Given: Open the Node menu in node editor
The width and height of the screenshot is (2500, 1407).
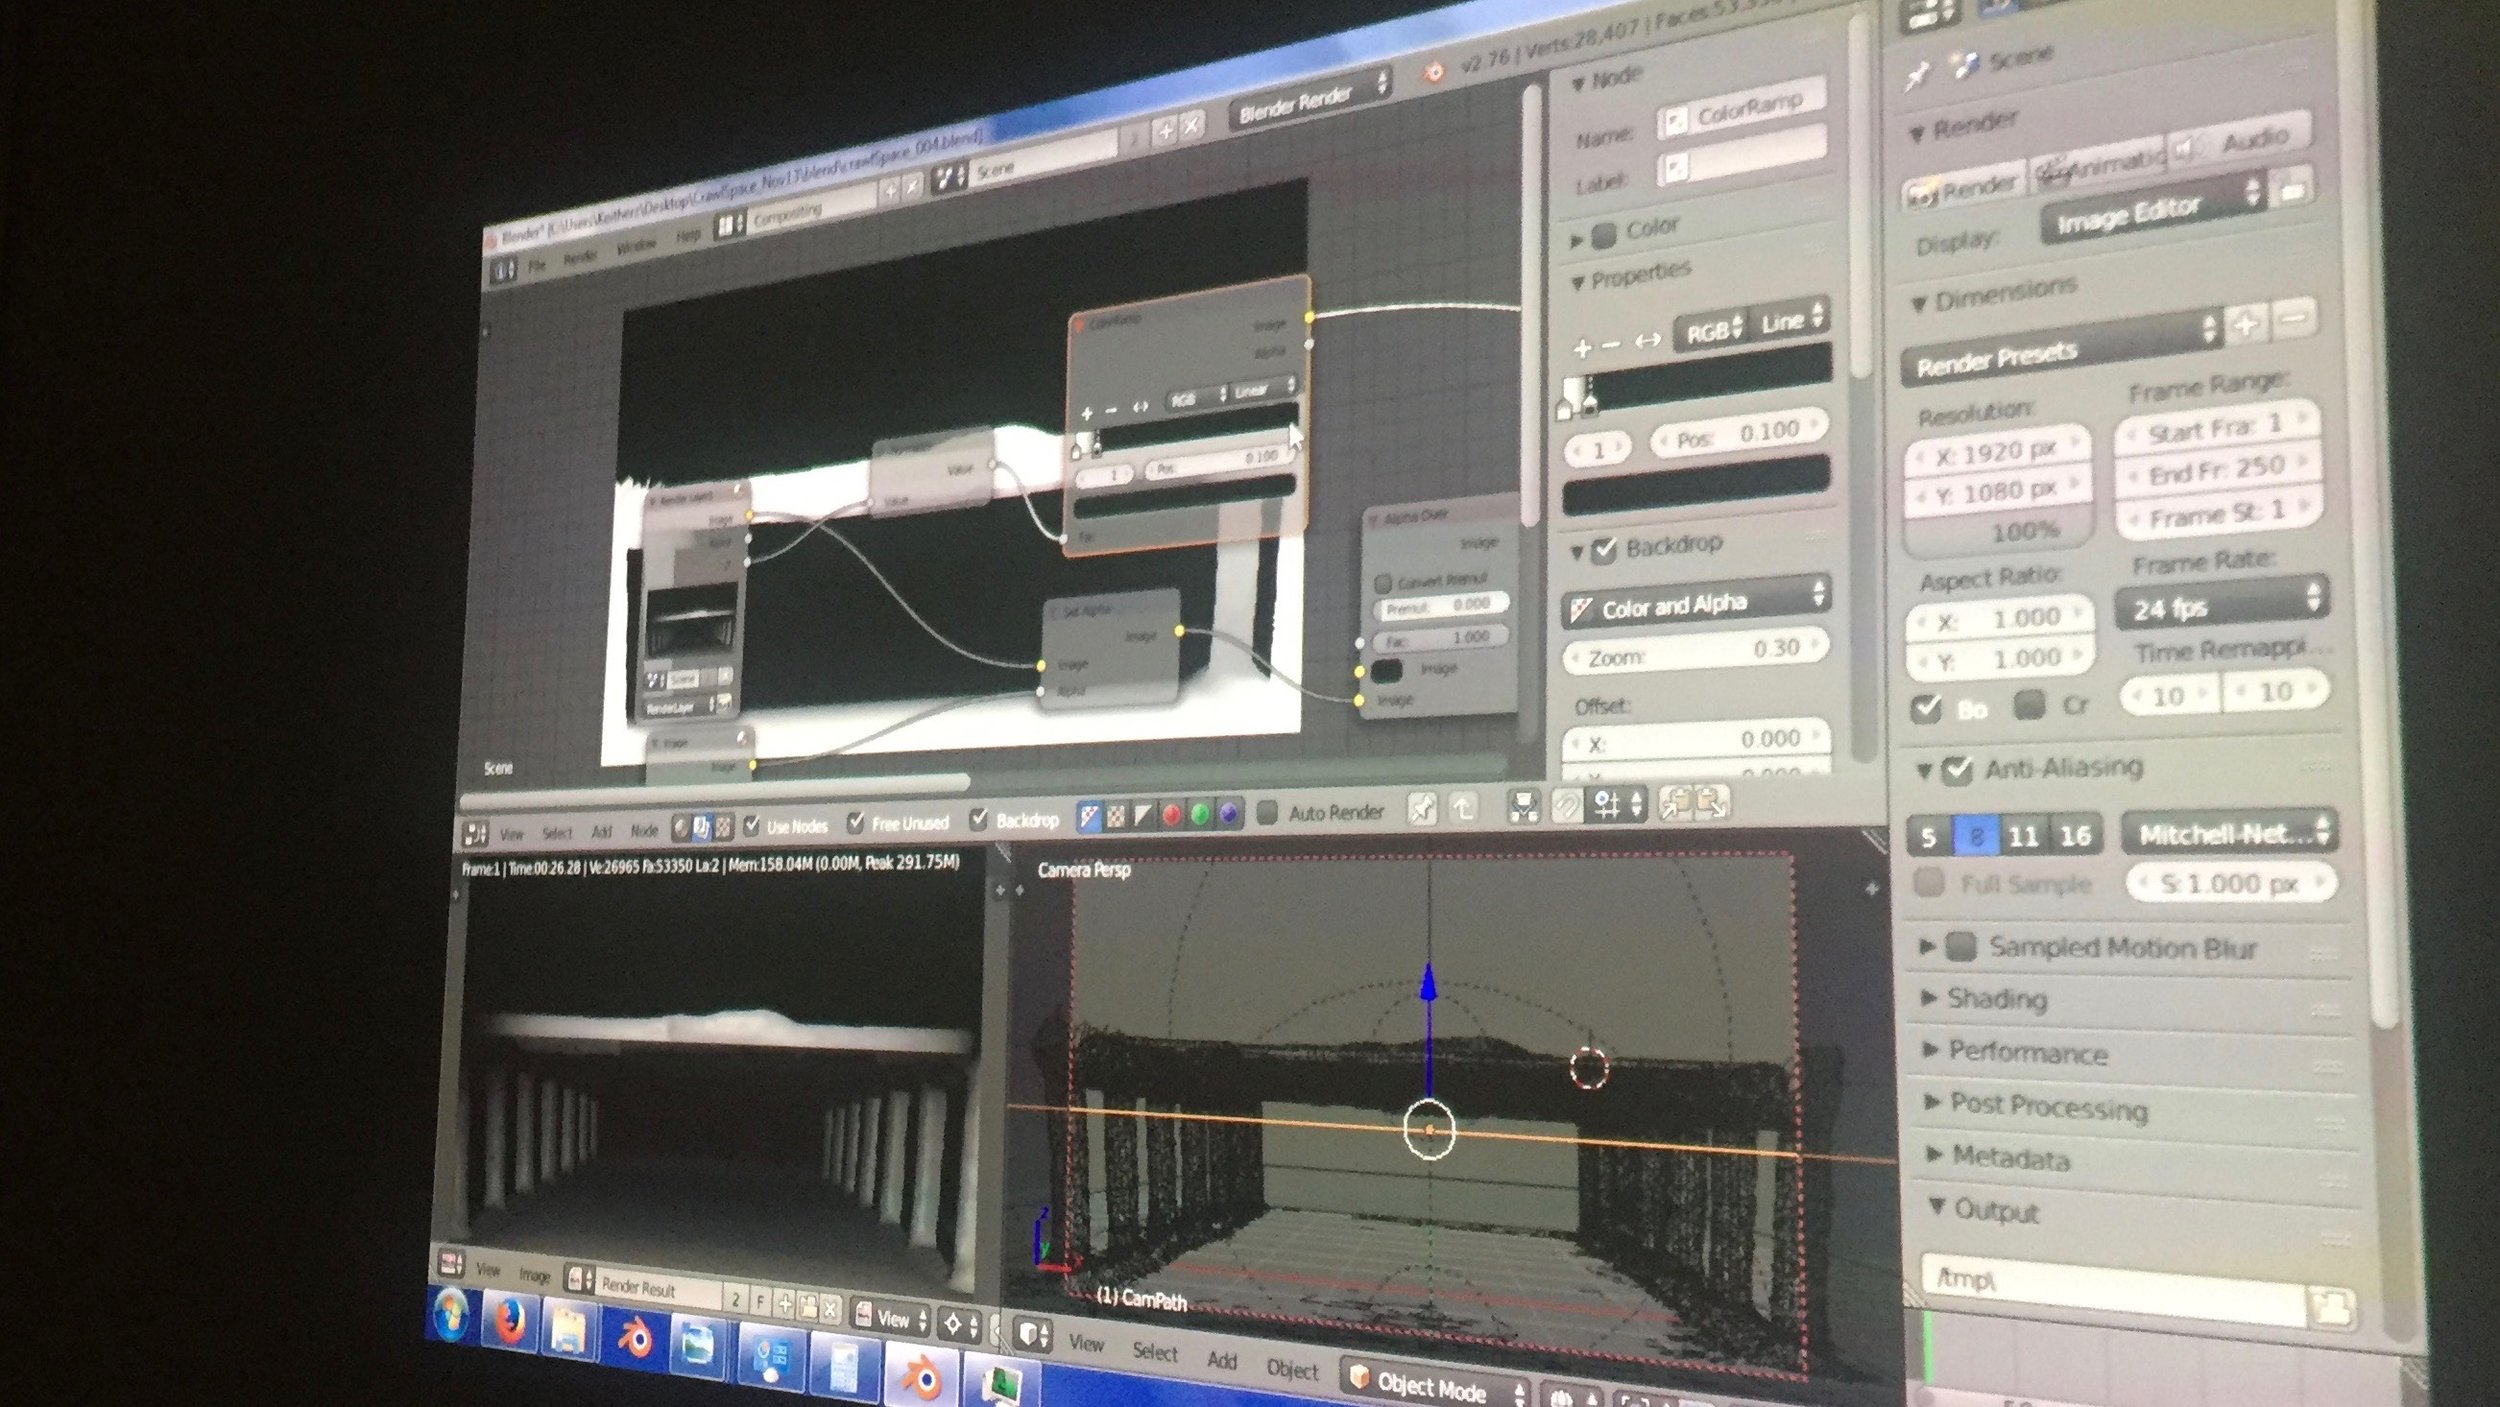Looking at the screenshot, I should click(x=645, y=830).
